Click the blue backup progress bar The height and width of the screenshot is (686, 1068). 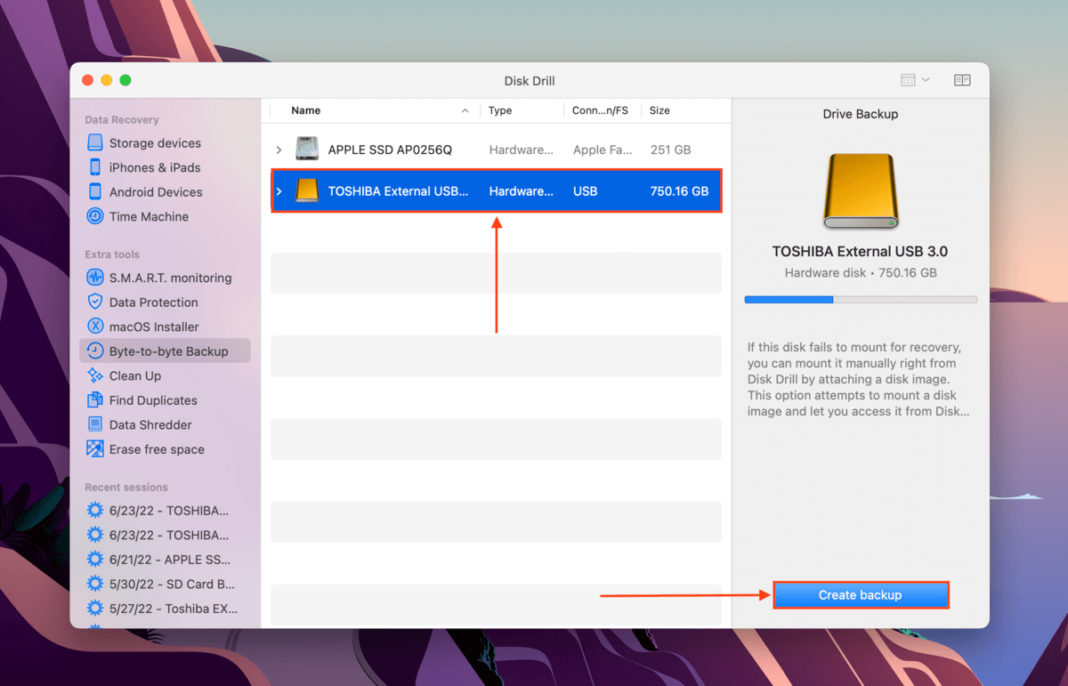coord(788,299)
